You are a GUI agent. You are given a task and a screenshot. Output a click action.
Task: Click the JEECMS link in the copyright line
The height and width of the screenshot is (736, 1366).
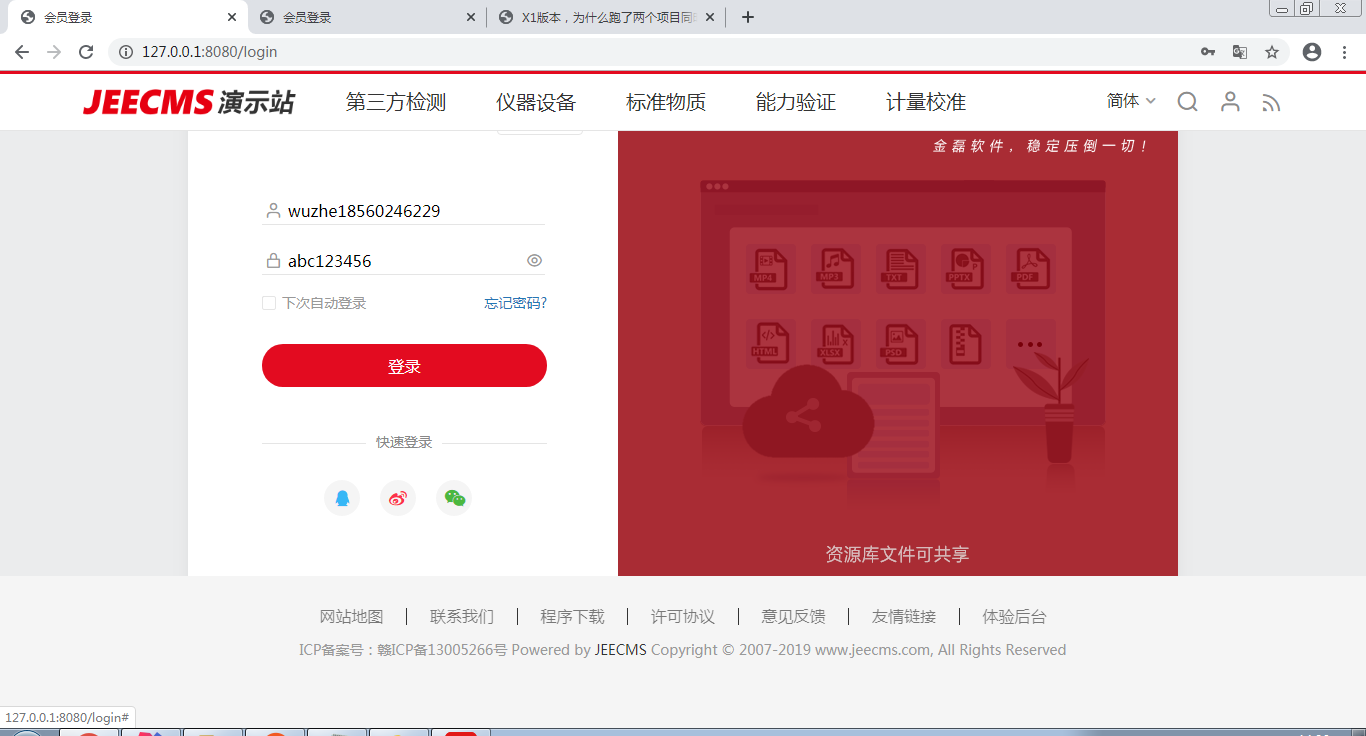click(621, 650)
